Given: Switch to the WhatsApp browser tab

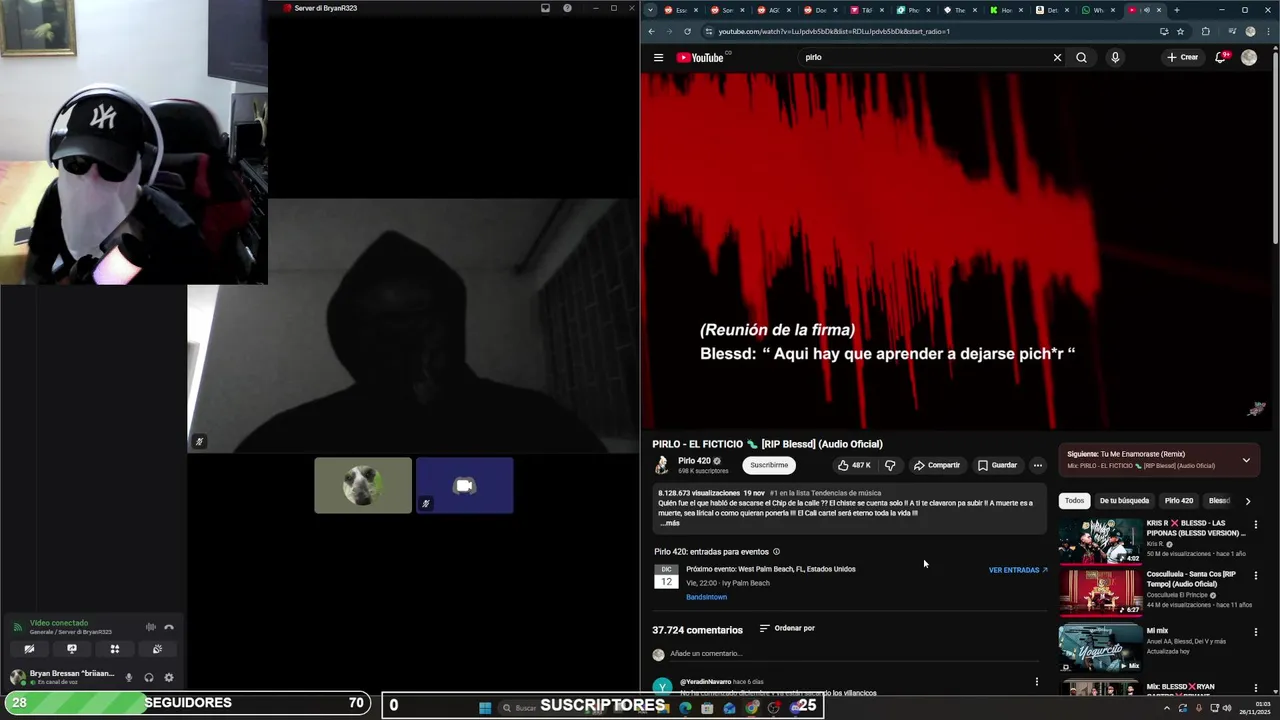Looking at the screenshot, I should coord(1099,10).
